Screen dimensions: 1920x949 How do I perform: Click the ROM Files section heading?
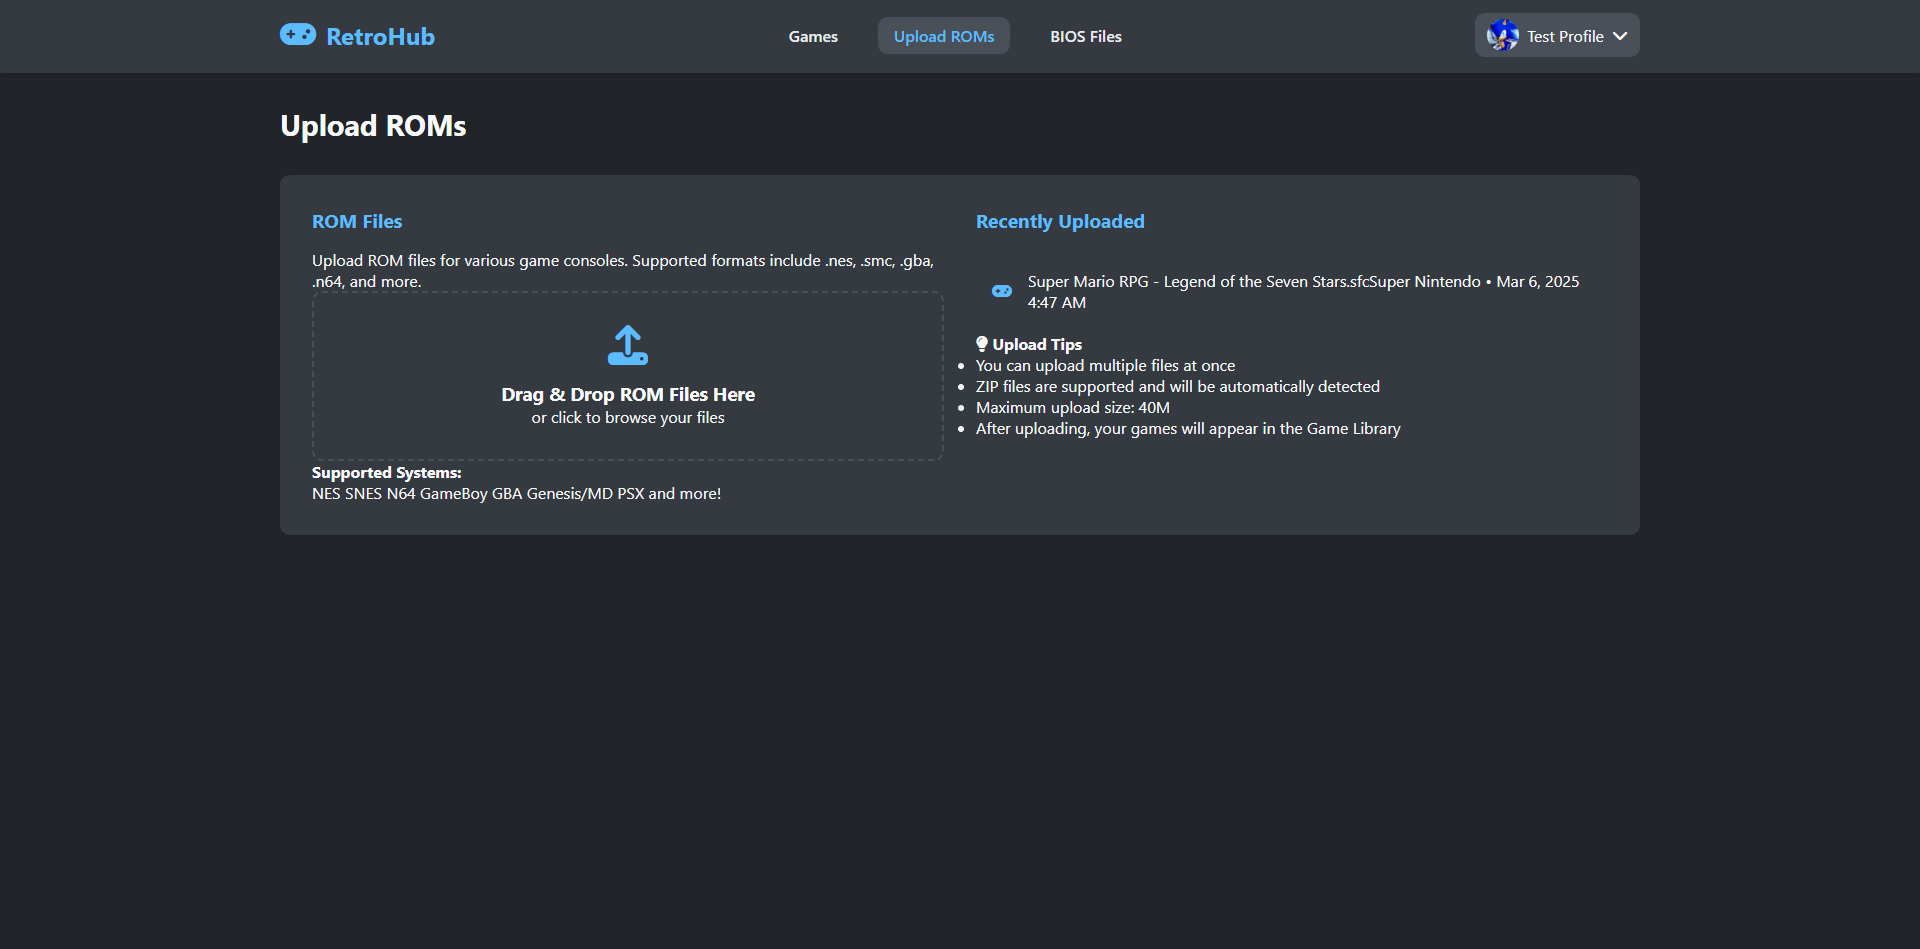point(357,222)
